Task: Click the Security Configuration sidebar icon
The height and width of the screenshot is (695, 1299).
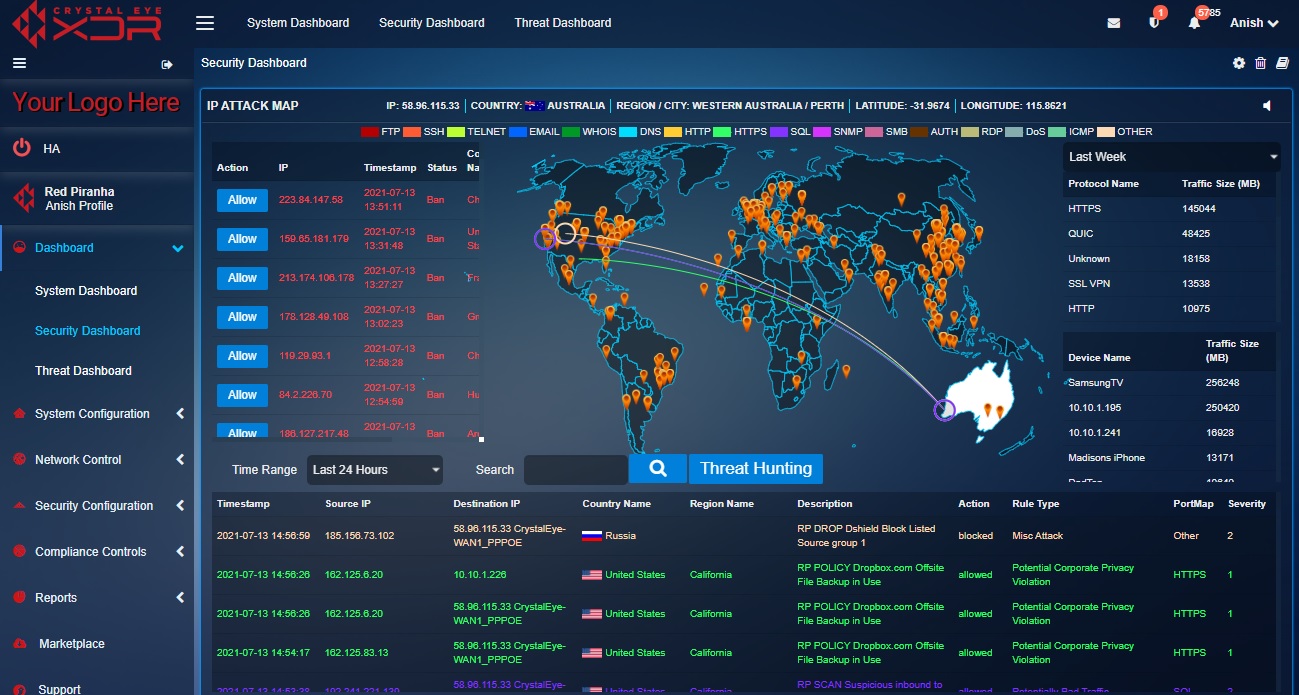Action: pyautogui.click(x=17, y=505)
